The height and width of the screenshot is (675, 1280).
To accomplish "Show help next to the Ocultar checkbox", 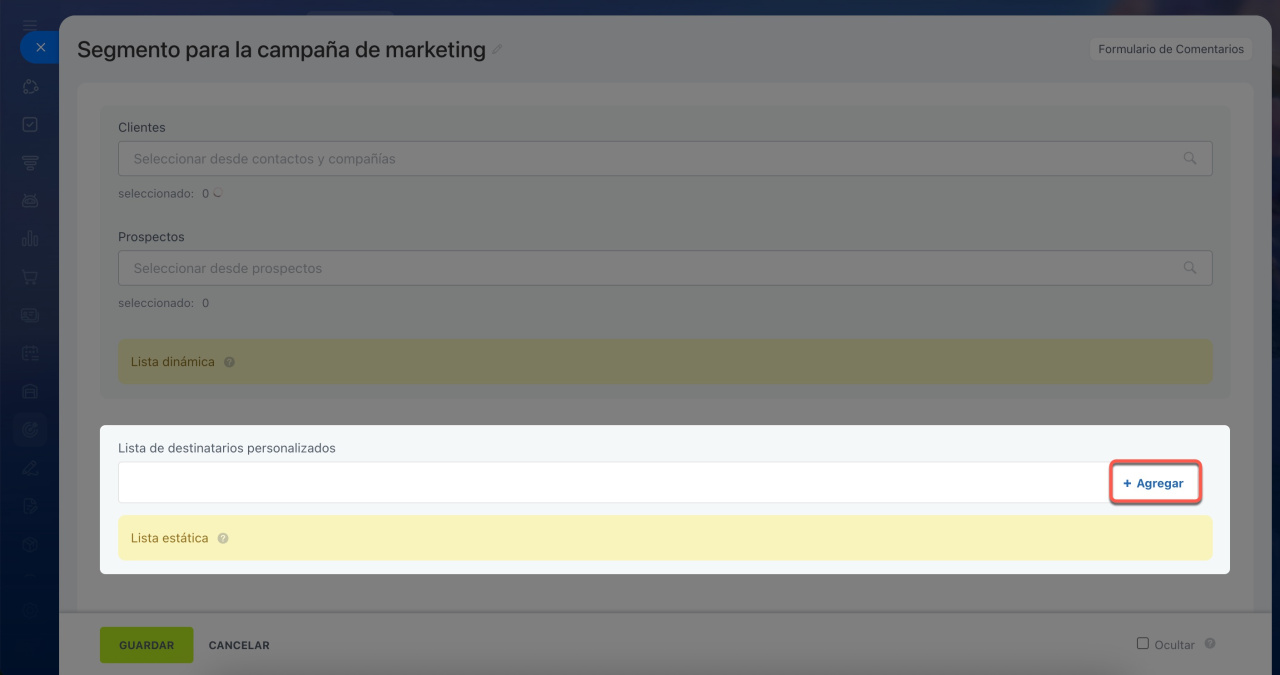I will pos(1210,644).
